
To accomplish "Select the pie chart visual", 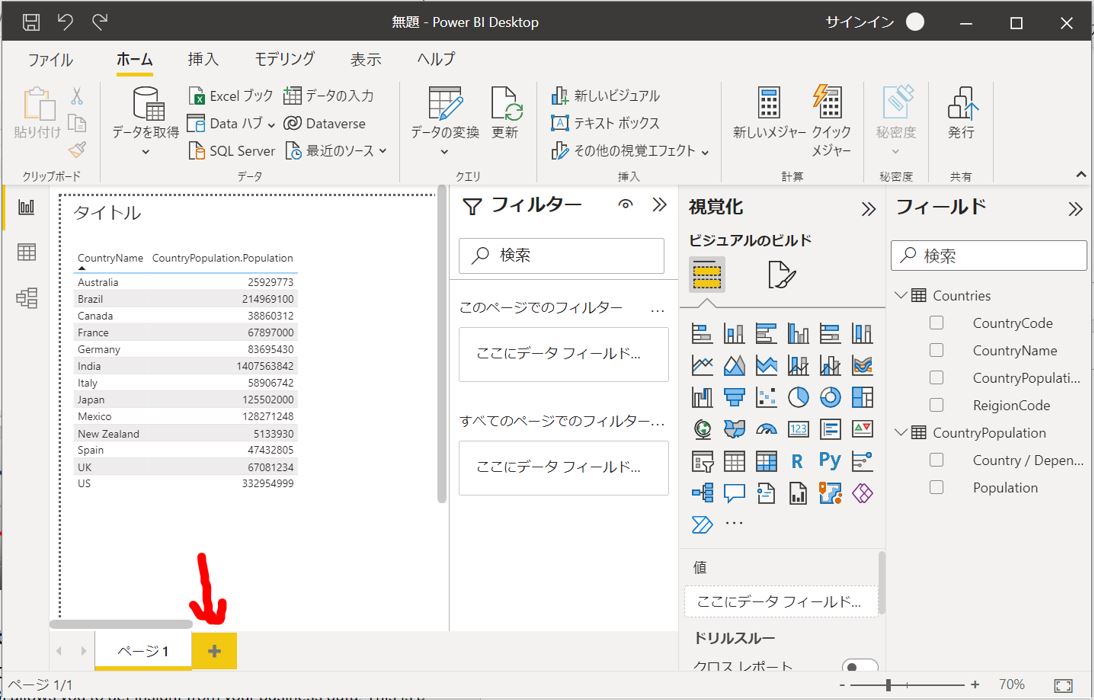I will tap(798, 397).
